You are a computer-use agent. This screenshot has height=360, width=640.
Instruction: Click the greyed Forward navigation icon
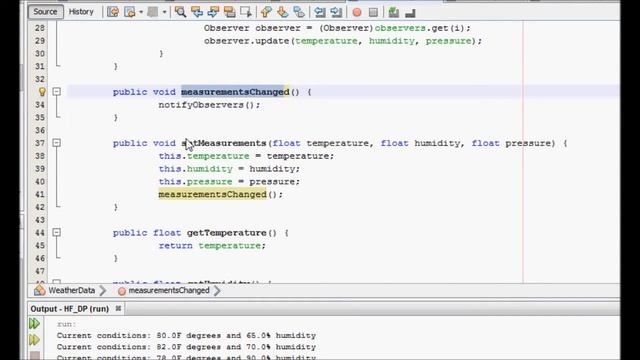(153, 12)
